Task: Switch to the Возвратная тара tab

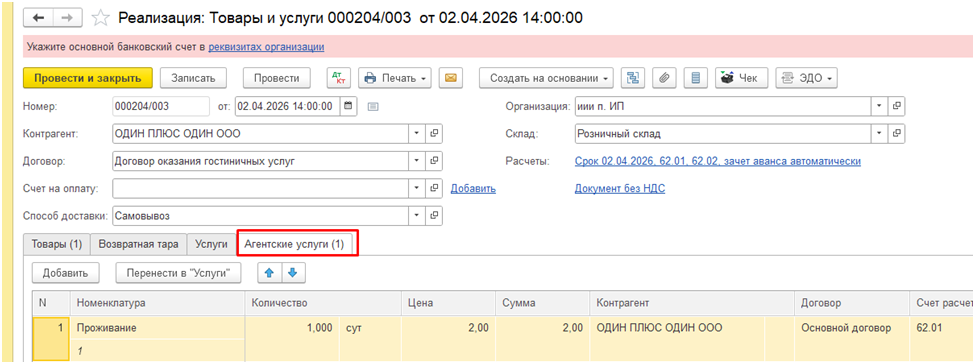Action: point(139,245)
